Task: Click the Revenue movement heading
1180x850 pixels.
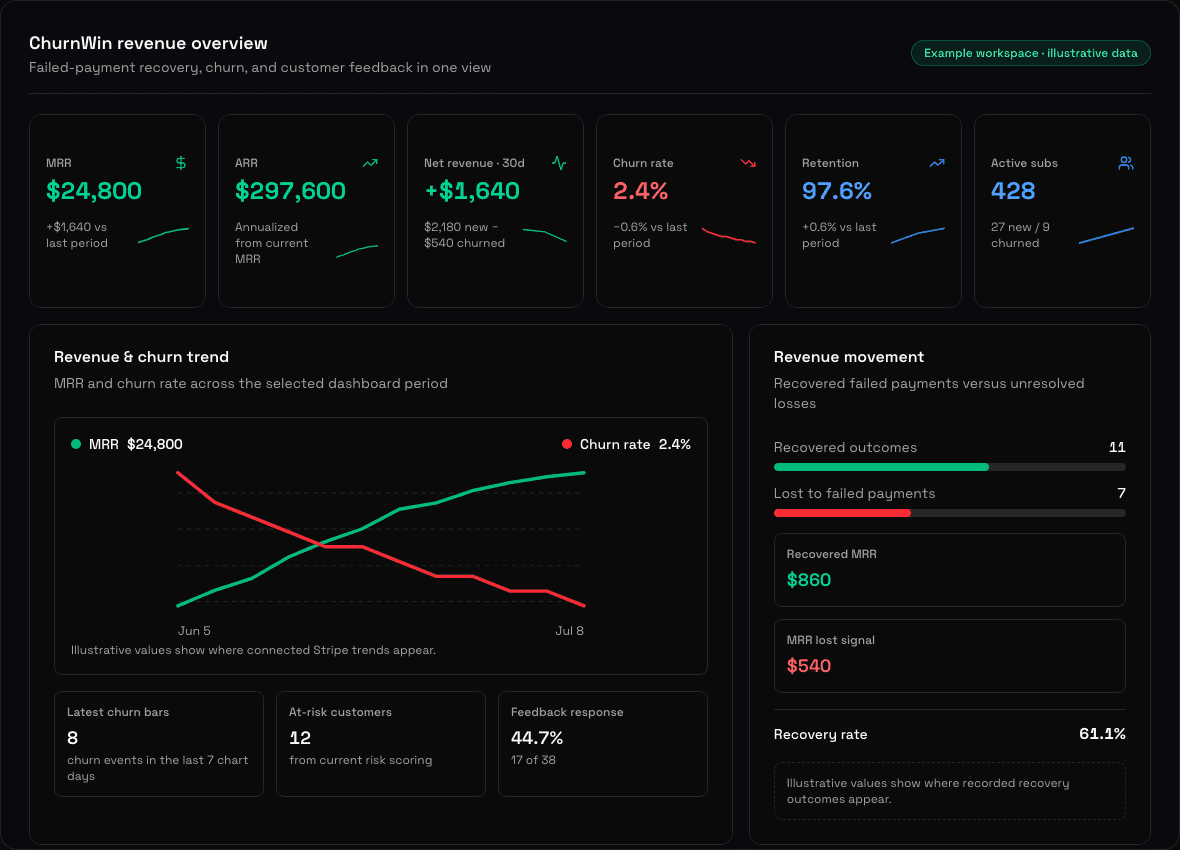Action: click(849, 357)
